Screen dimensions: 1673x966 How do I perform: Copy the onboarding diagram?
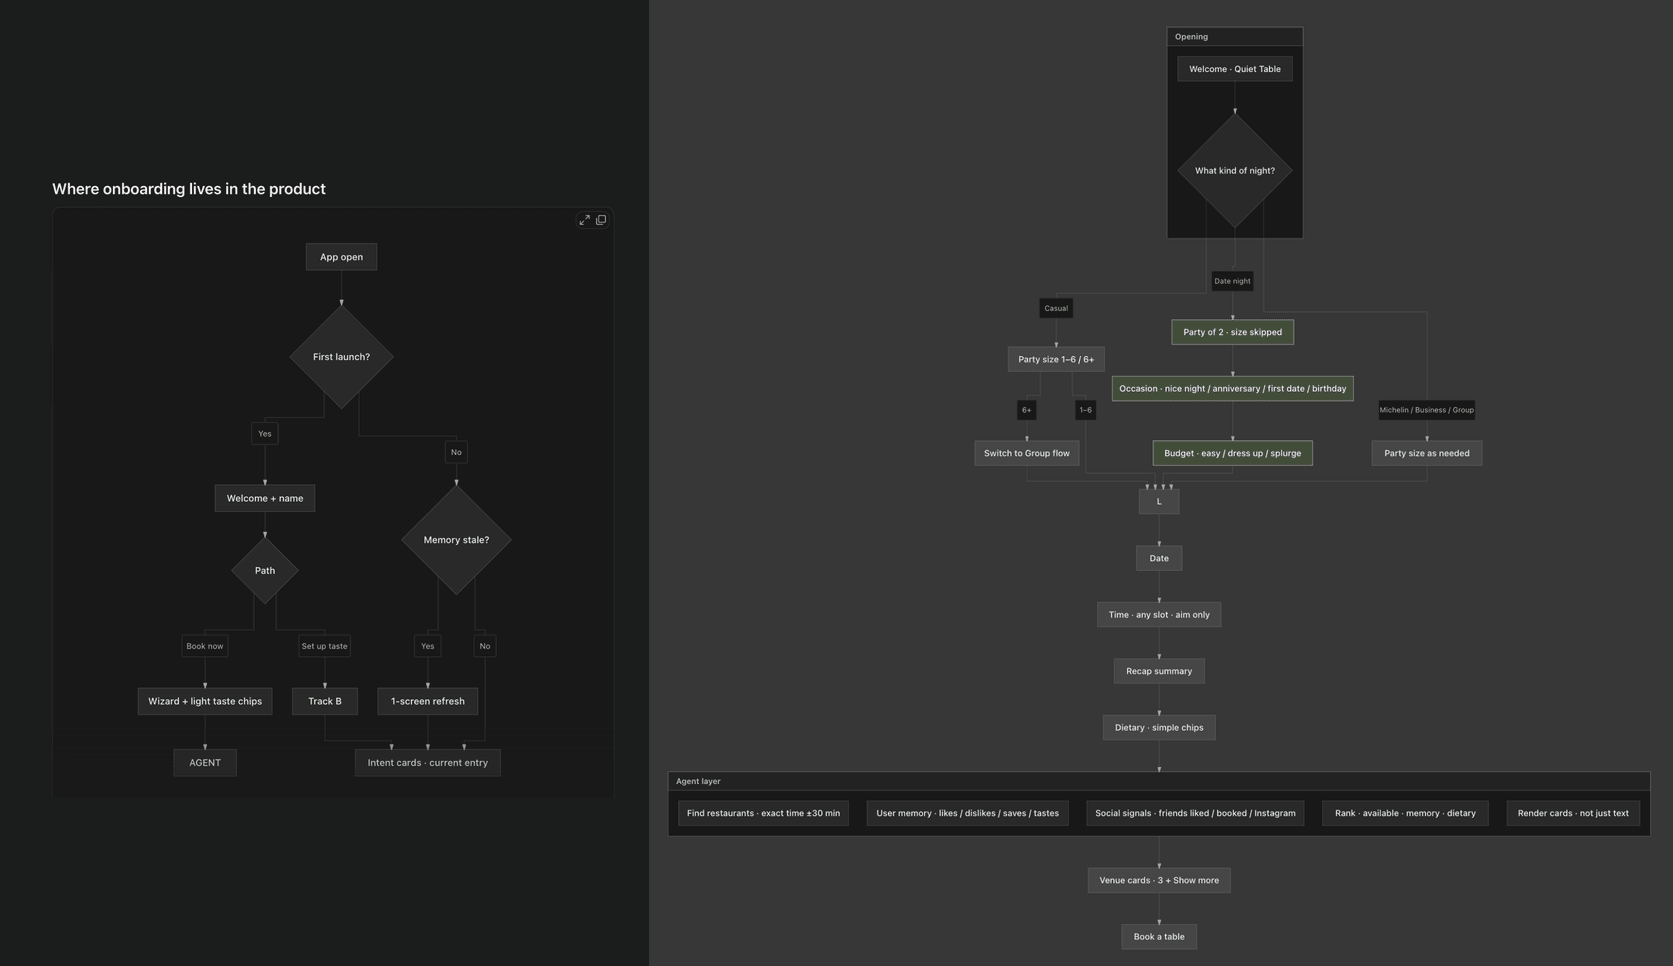(x=601, y=220)
